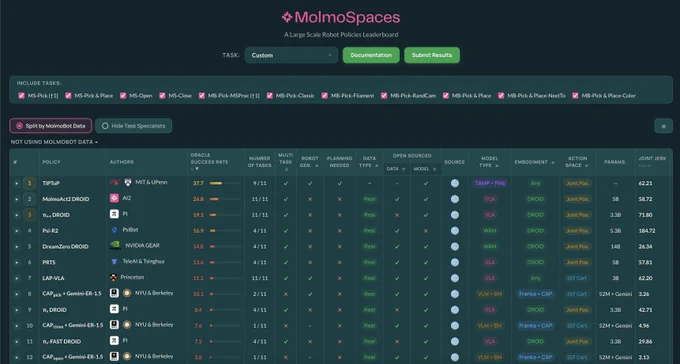
Task: Uncheck the MB-Pick & Place-Color checkbox
Action: coord(575,95)
